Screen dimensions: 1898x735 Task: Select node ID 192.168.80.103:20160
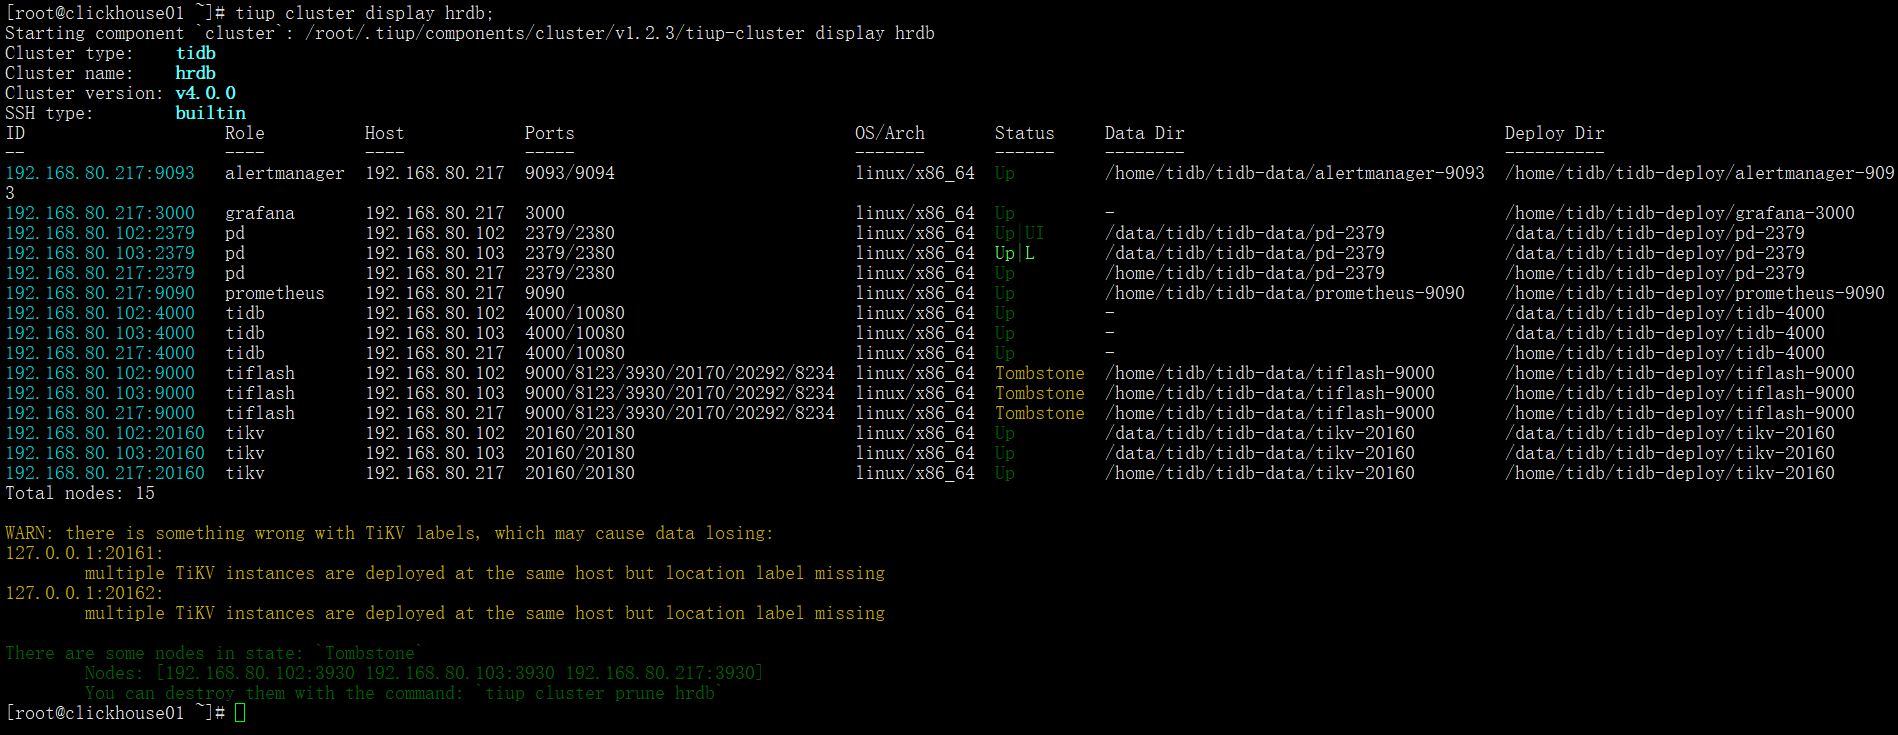(105, 453)
